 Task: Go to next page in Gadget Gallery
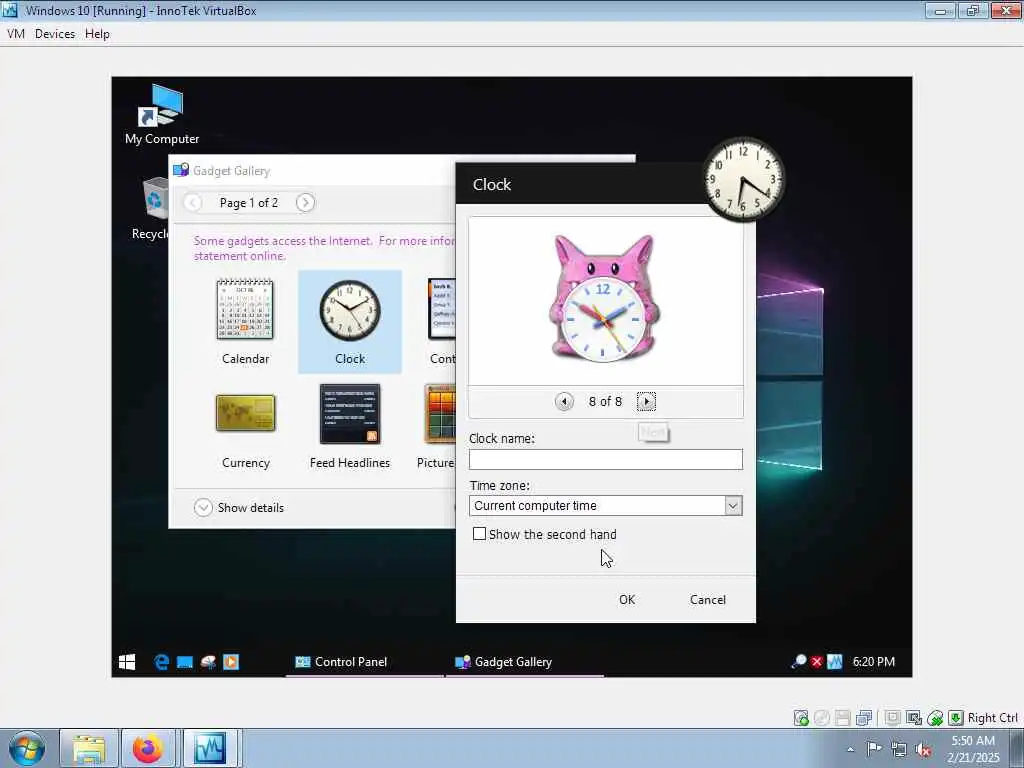pos(305,202)
